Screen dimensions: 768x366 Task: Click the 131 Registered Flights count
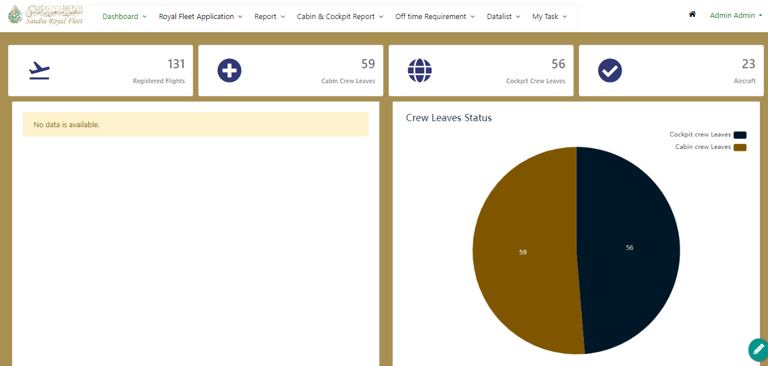(176, 64)
